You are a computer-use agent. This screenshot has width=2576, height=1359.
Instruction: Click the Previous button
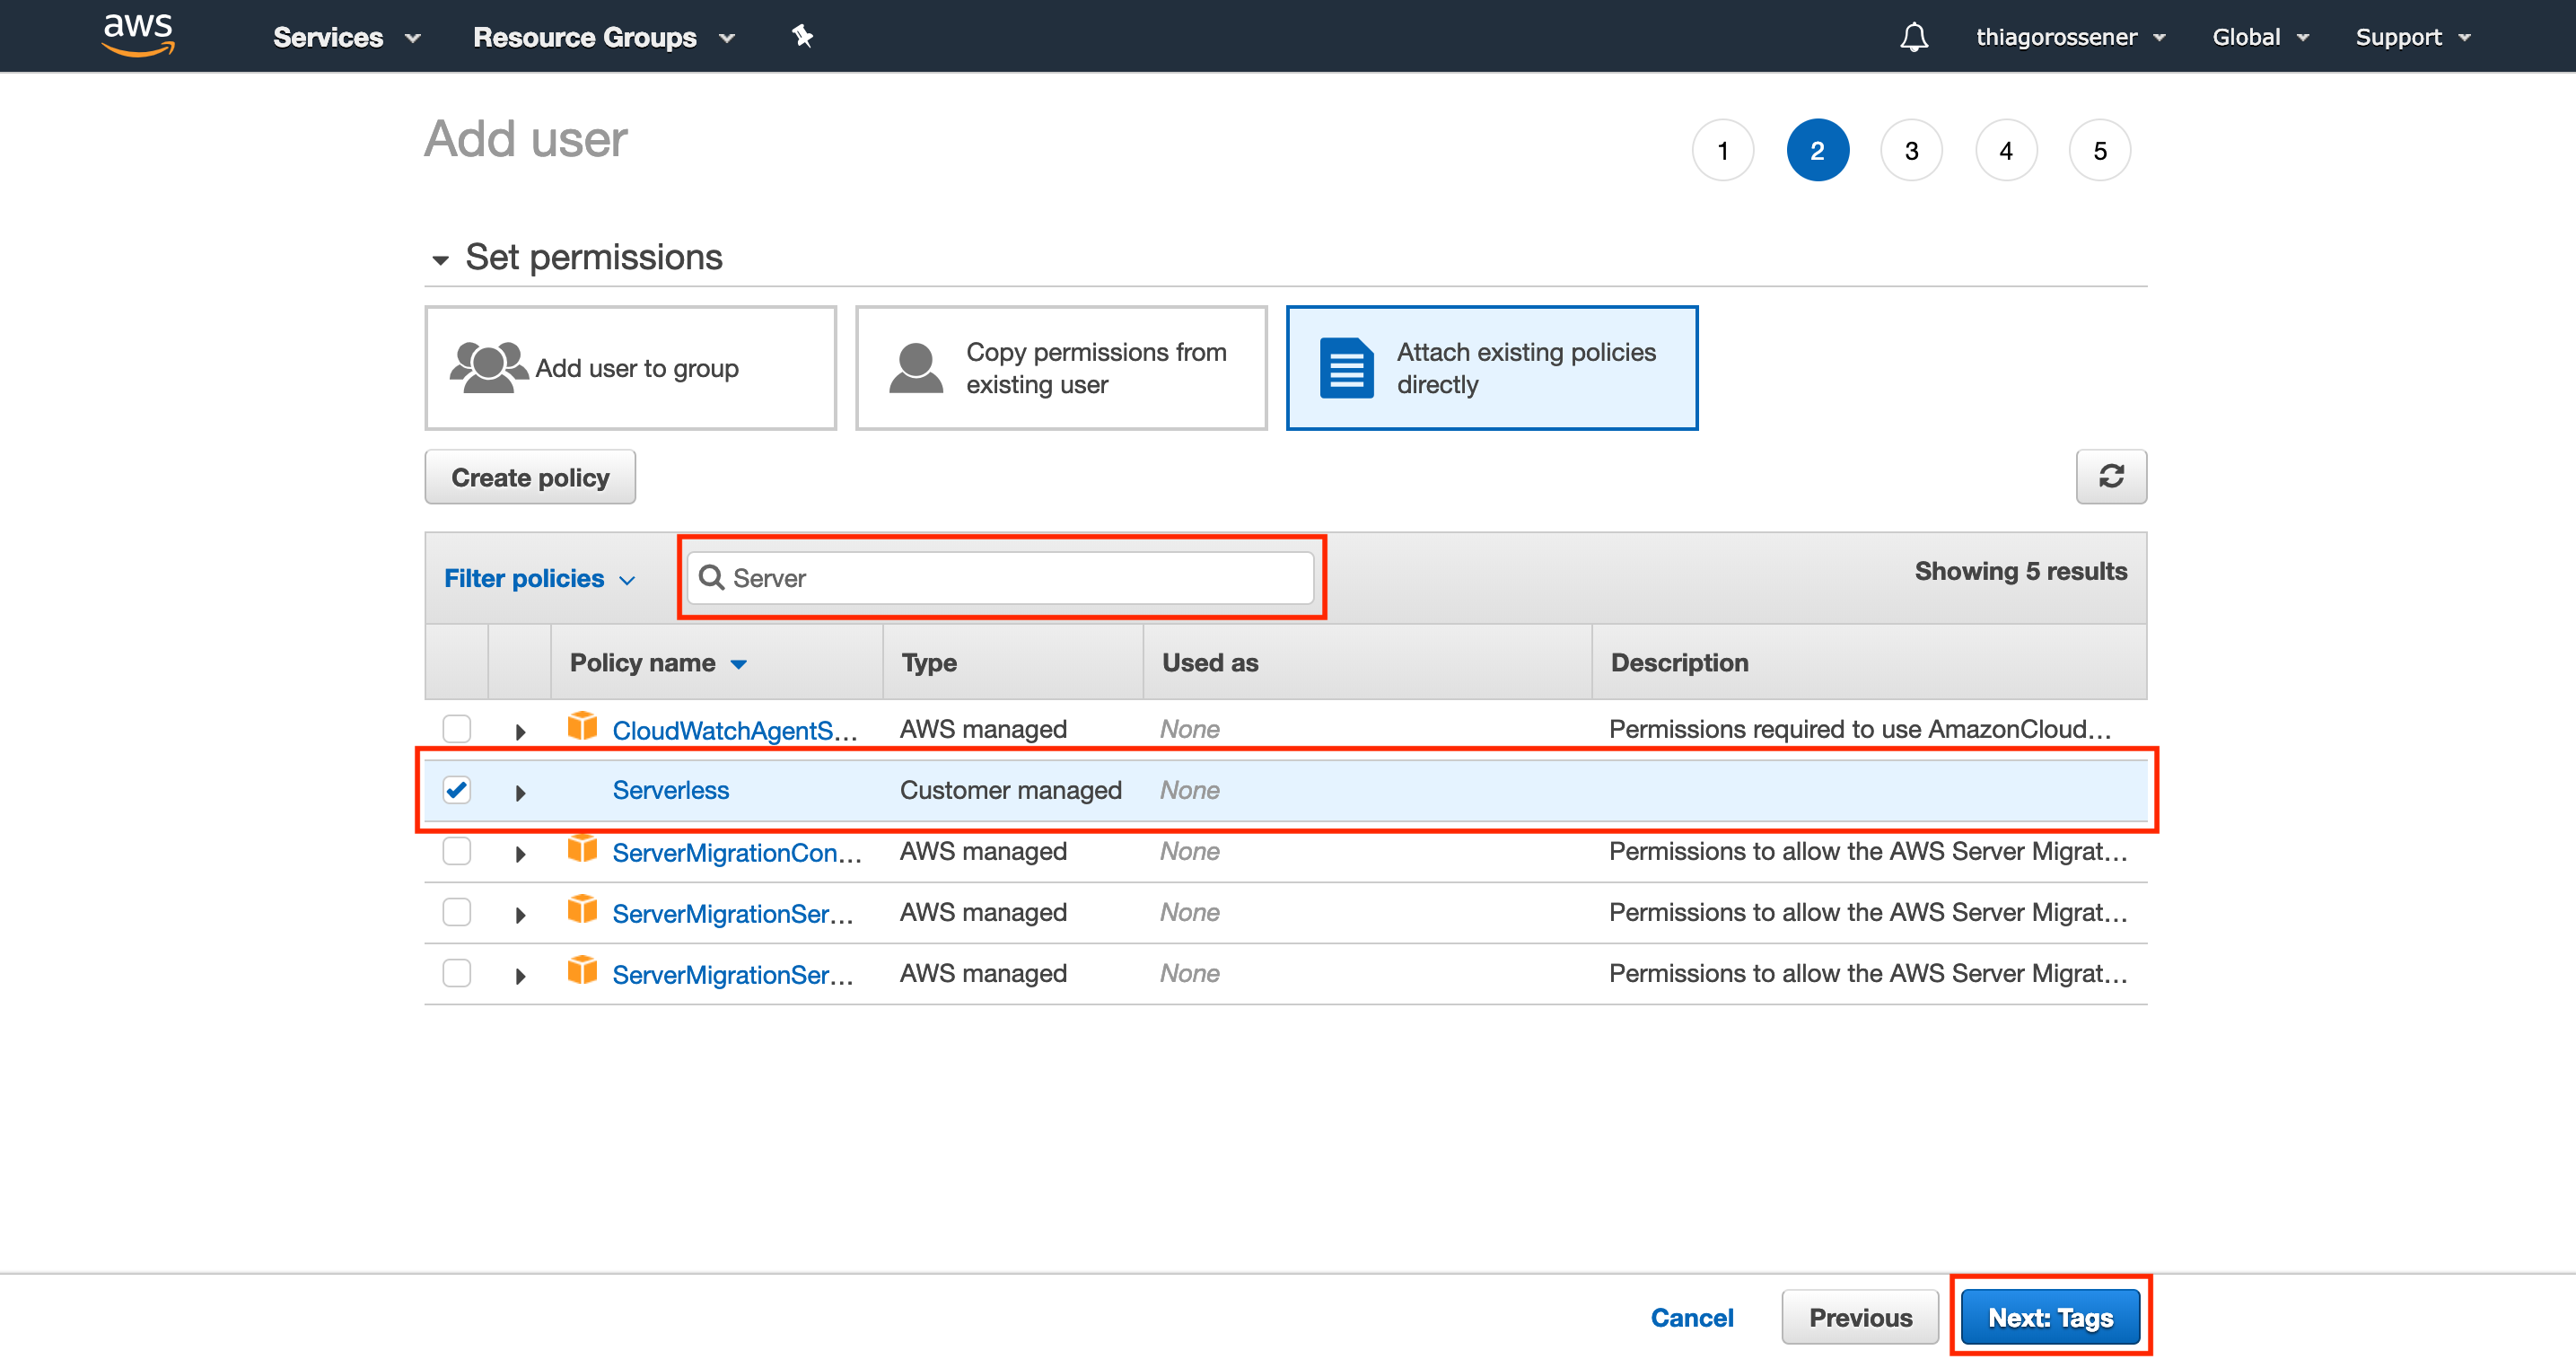(1859, 1317)
